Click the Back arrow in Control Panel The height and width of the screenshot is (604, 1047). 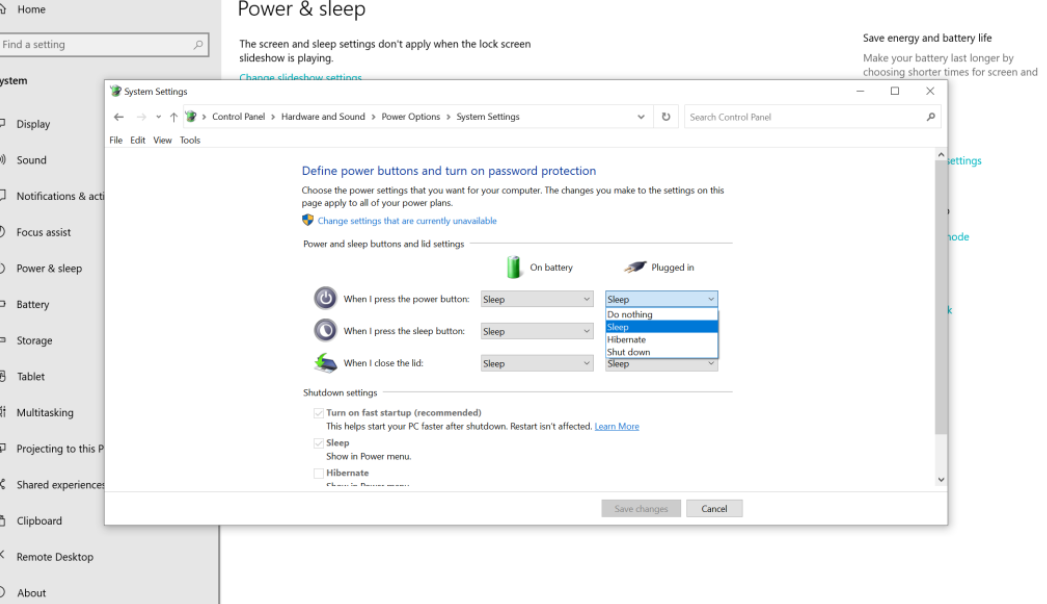tap(119, 117)
